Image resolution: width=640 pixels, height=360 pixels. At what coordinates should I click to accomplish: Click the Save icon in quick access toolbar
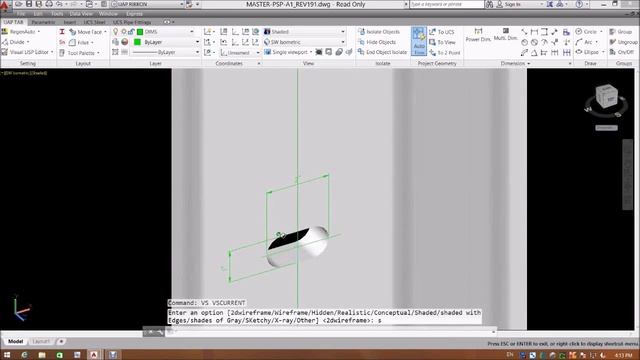[x=29, y=4]
